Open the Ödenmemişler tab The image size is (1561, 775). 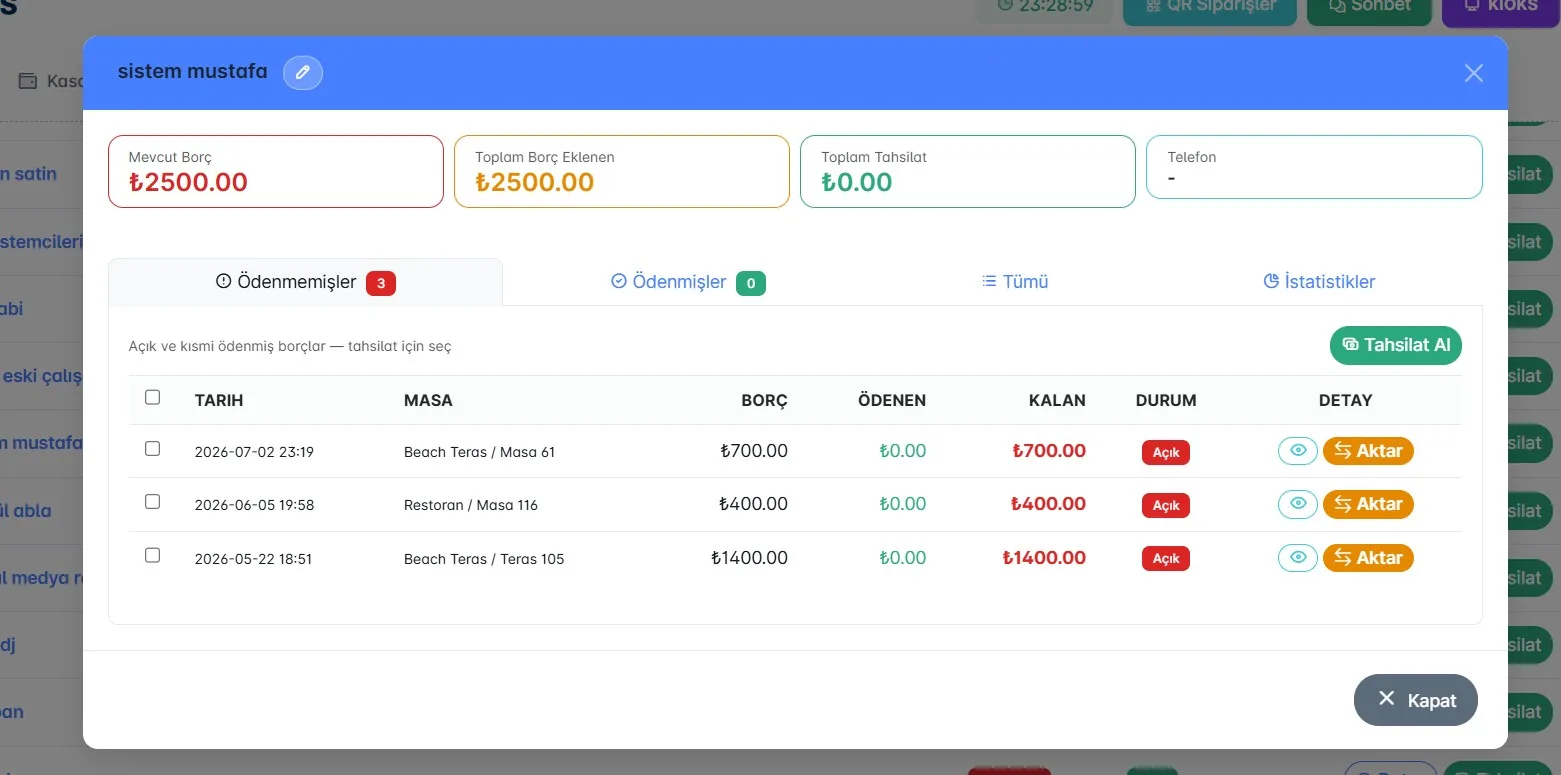(x=305, y=282)
